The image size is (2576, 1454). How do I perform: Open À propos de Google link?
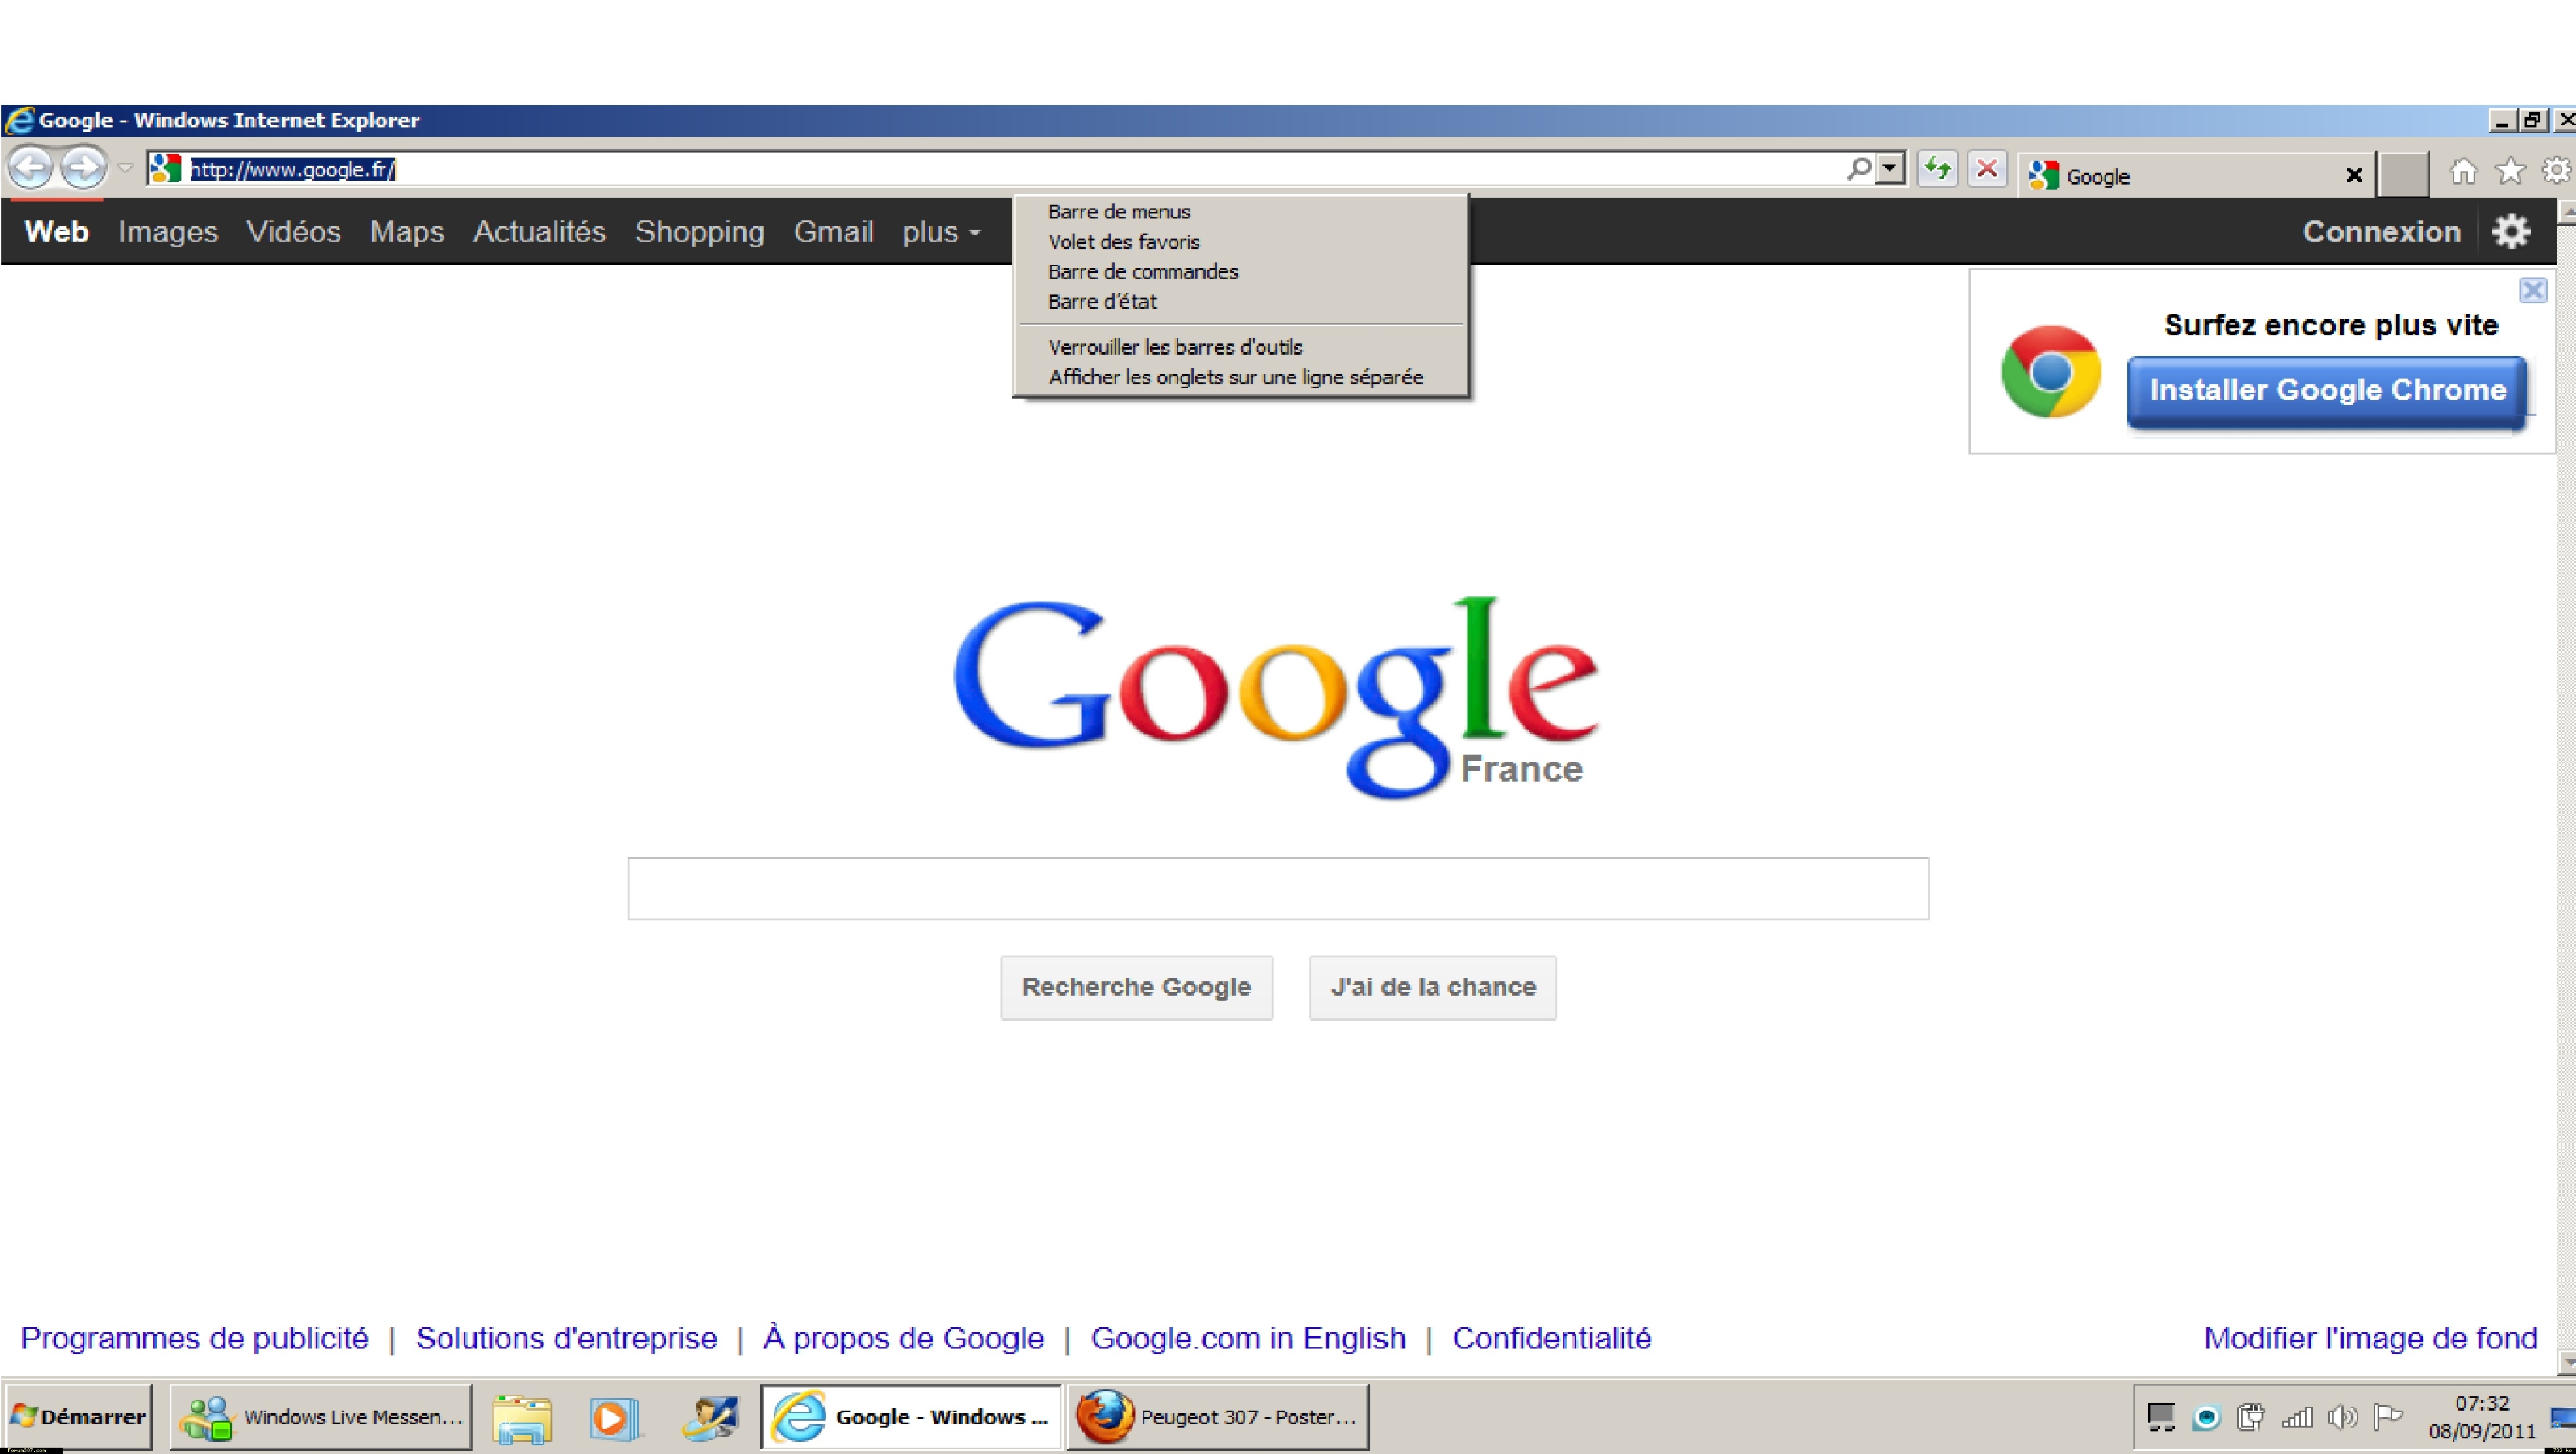[x=903, y=1338]
